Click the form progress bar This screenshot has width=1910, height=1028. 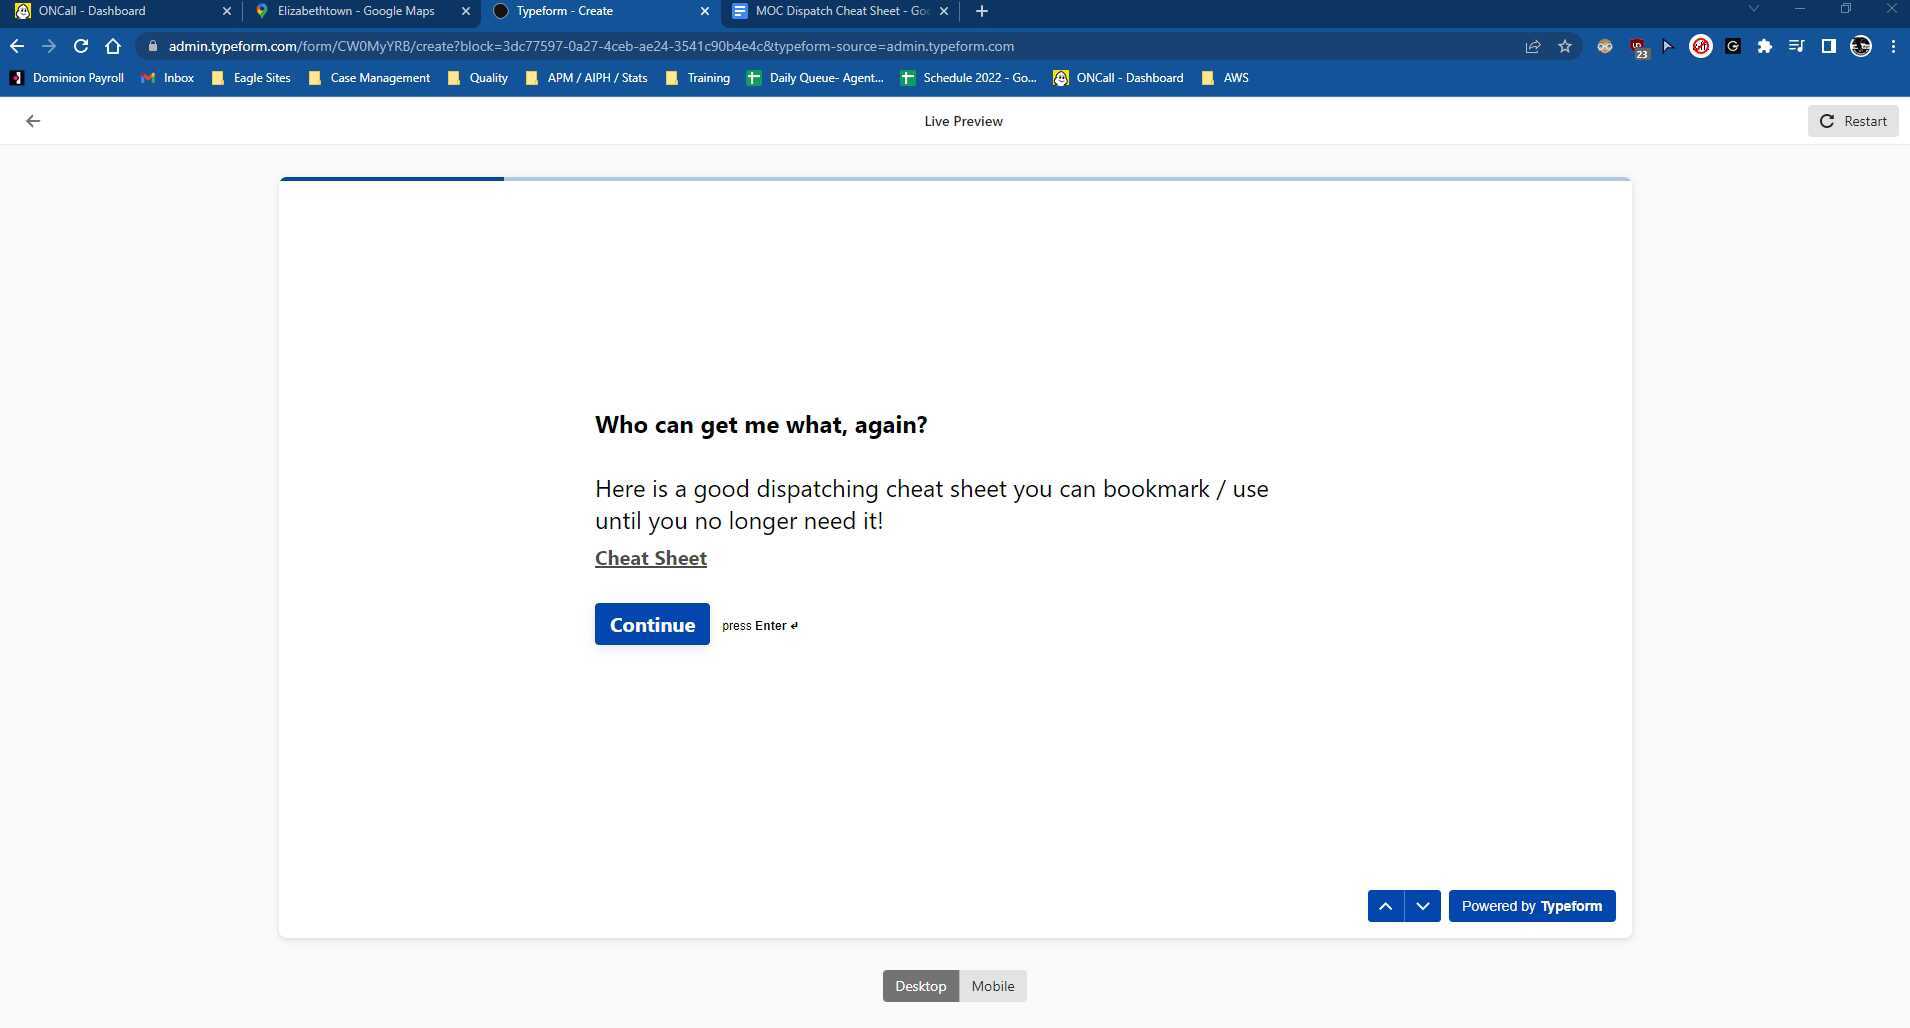(955, 179)
